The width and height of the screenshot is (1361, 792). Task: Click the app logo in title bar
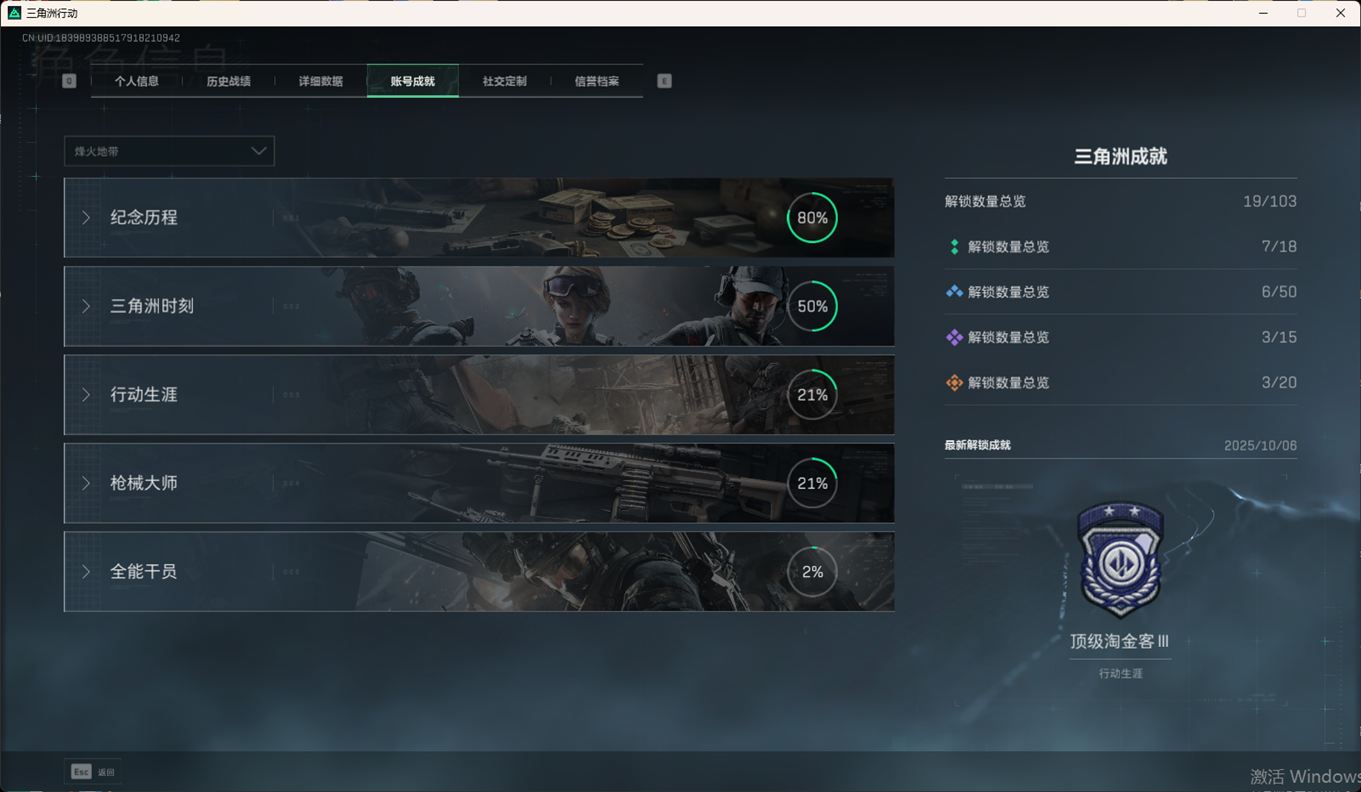14,13
